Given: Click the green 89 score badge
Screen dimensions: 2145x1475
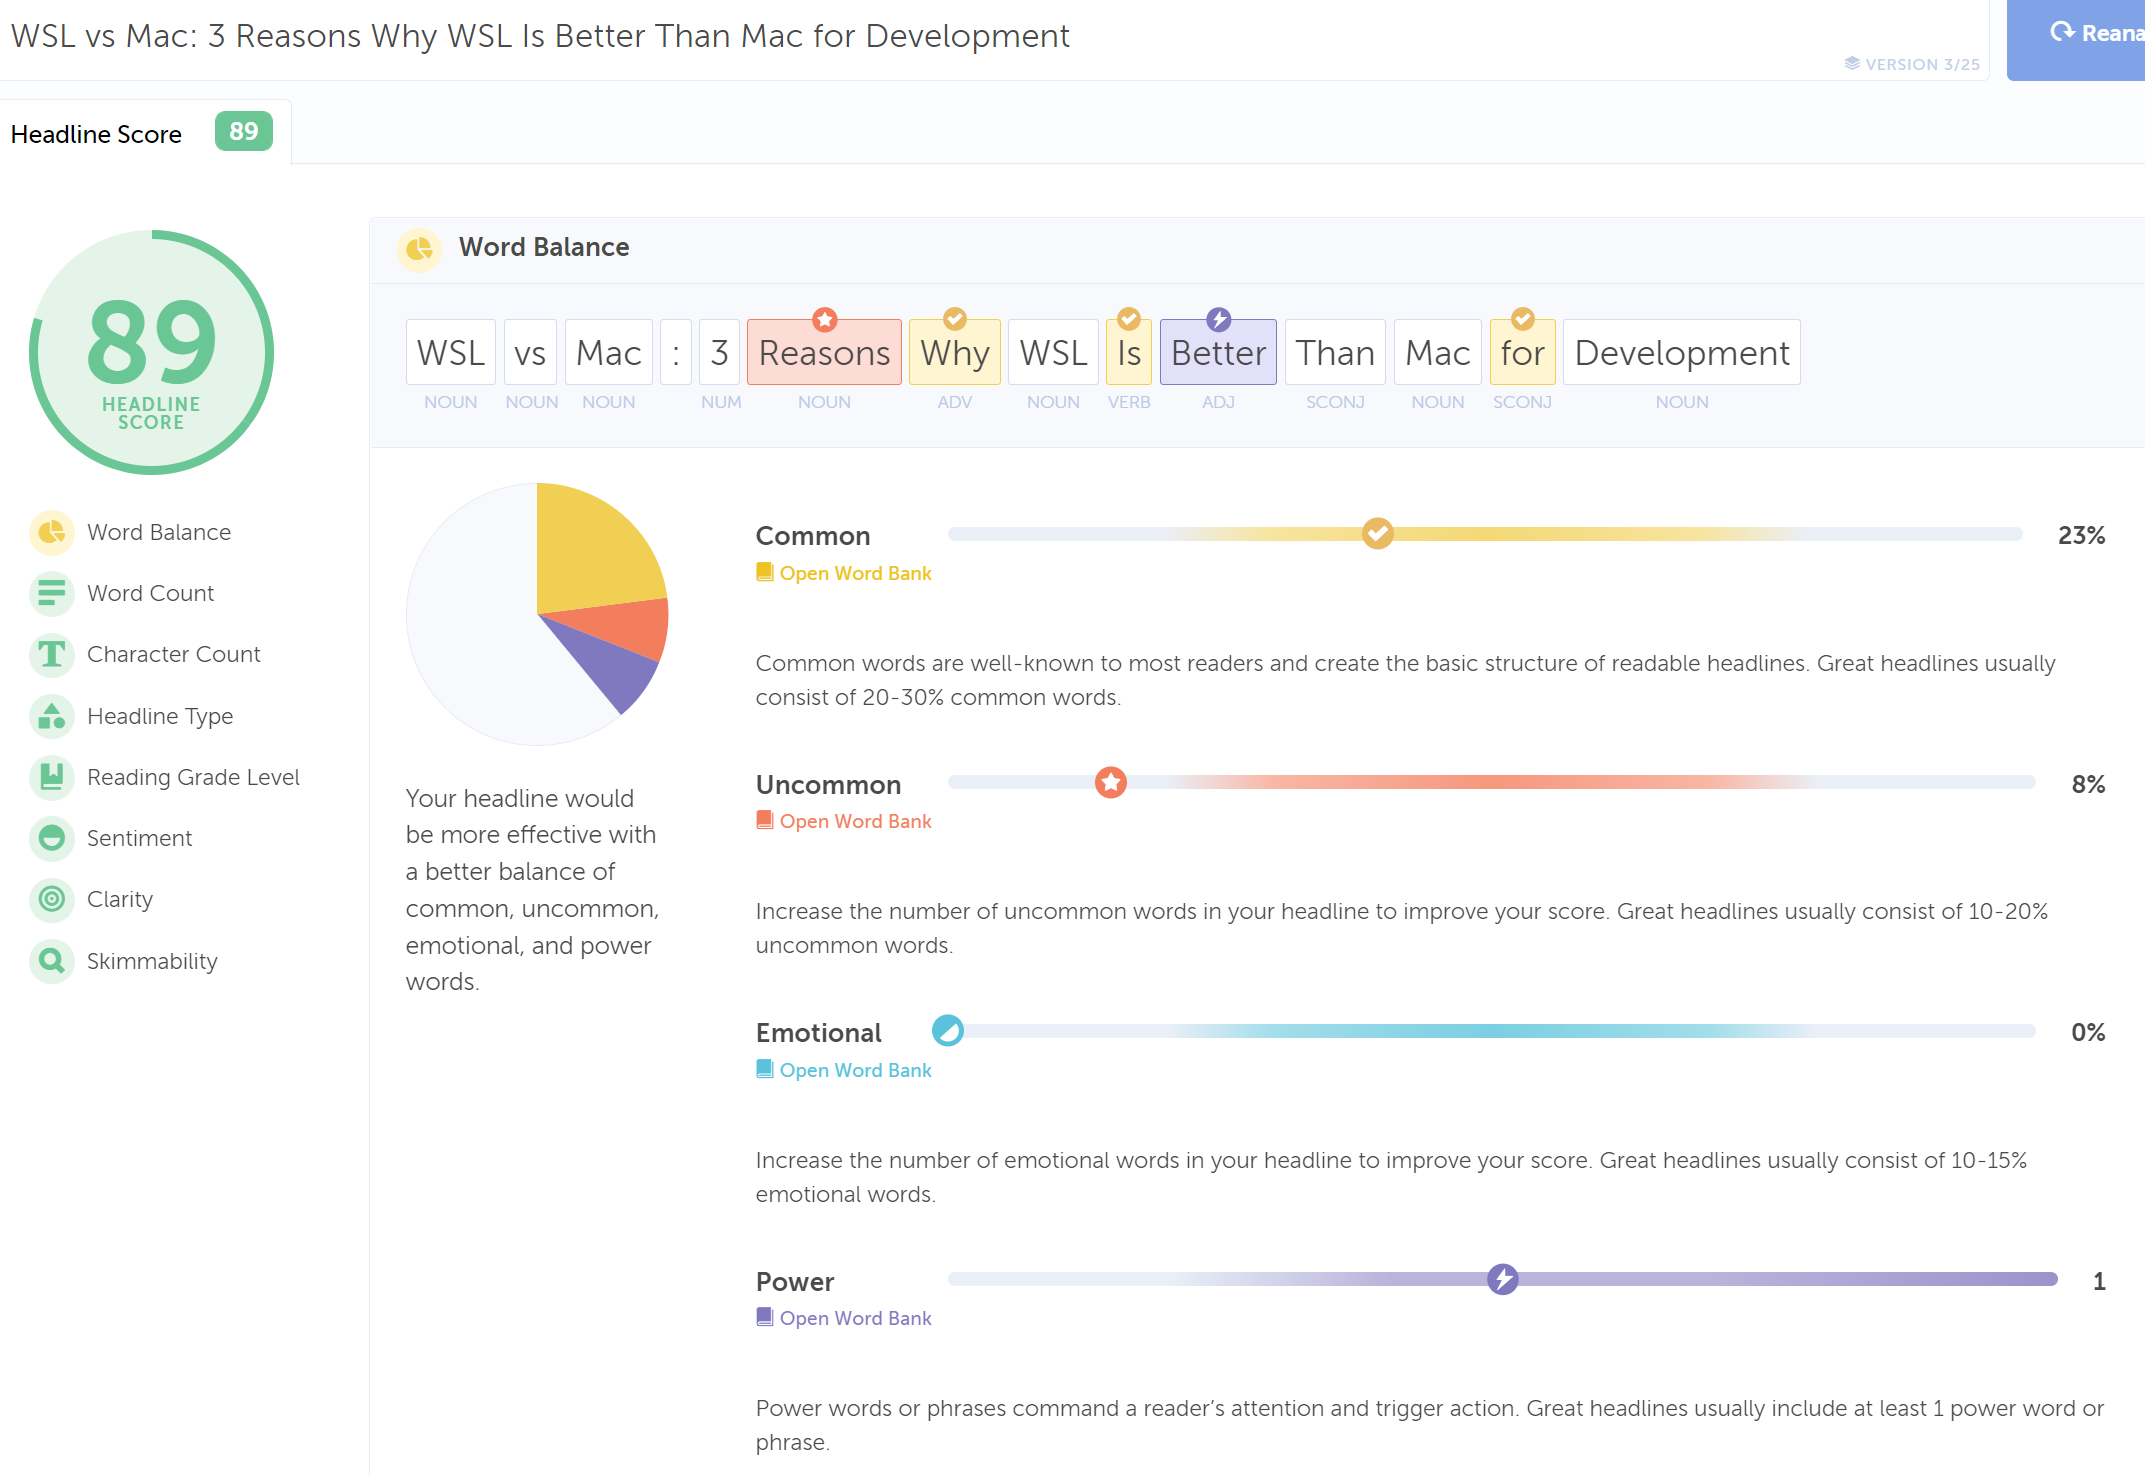Looking at the screenshot, I should click(x=243, y=131).
